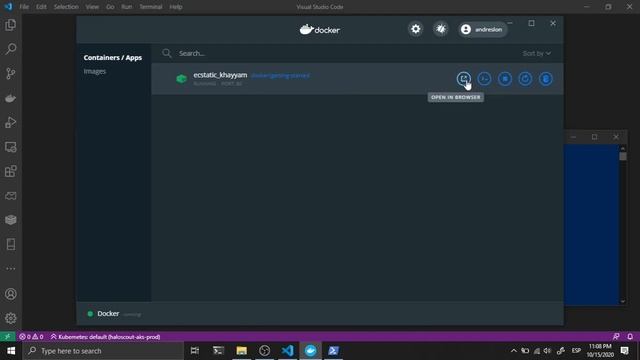The width and height of the screenshot is (640, 360).
Task: Open notifications bell in status bar
Action: pos(630,337)
